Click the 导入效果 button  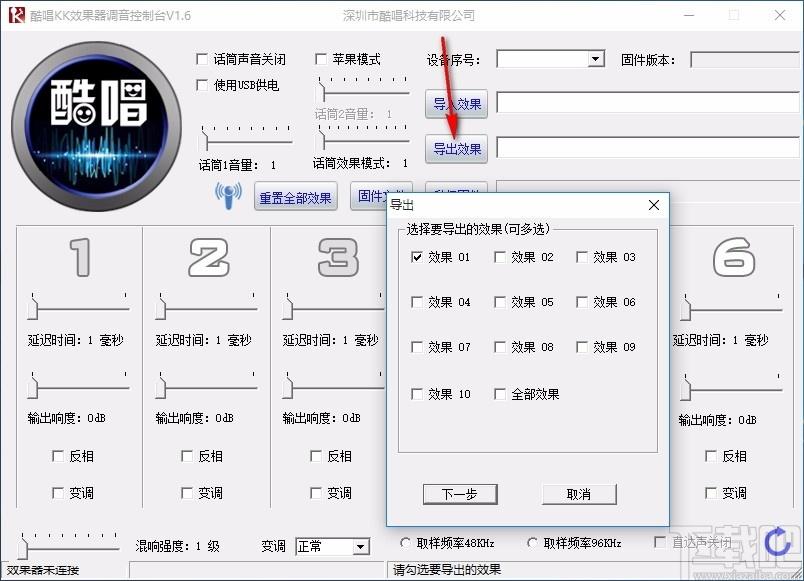pos(456,104)
